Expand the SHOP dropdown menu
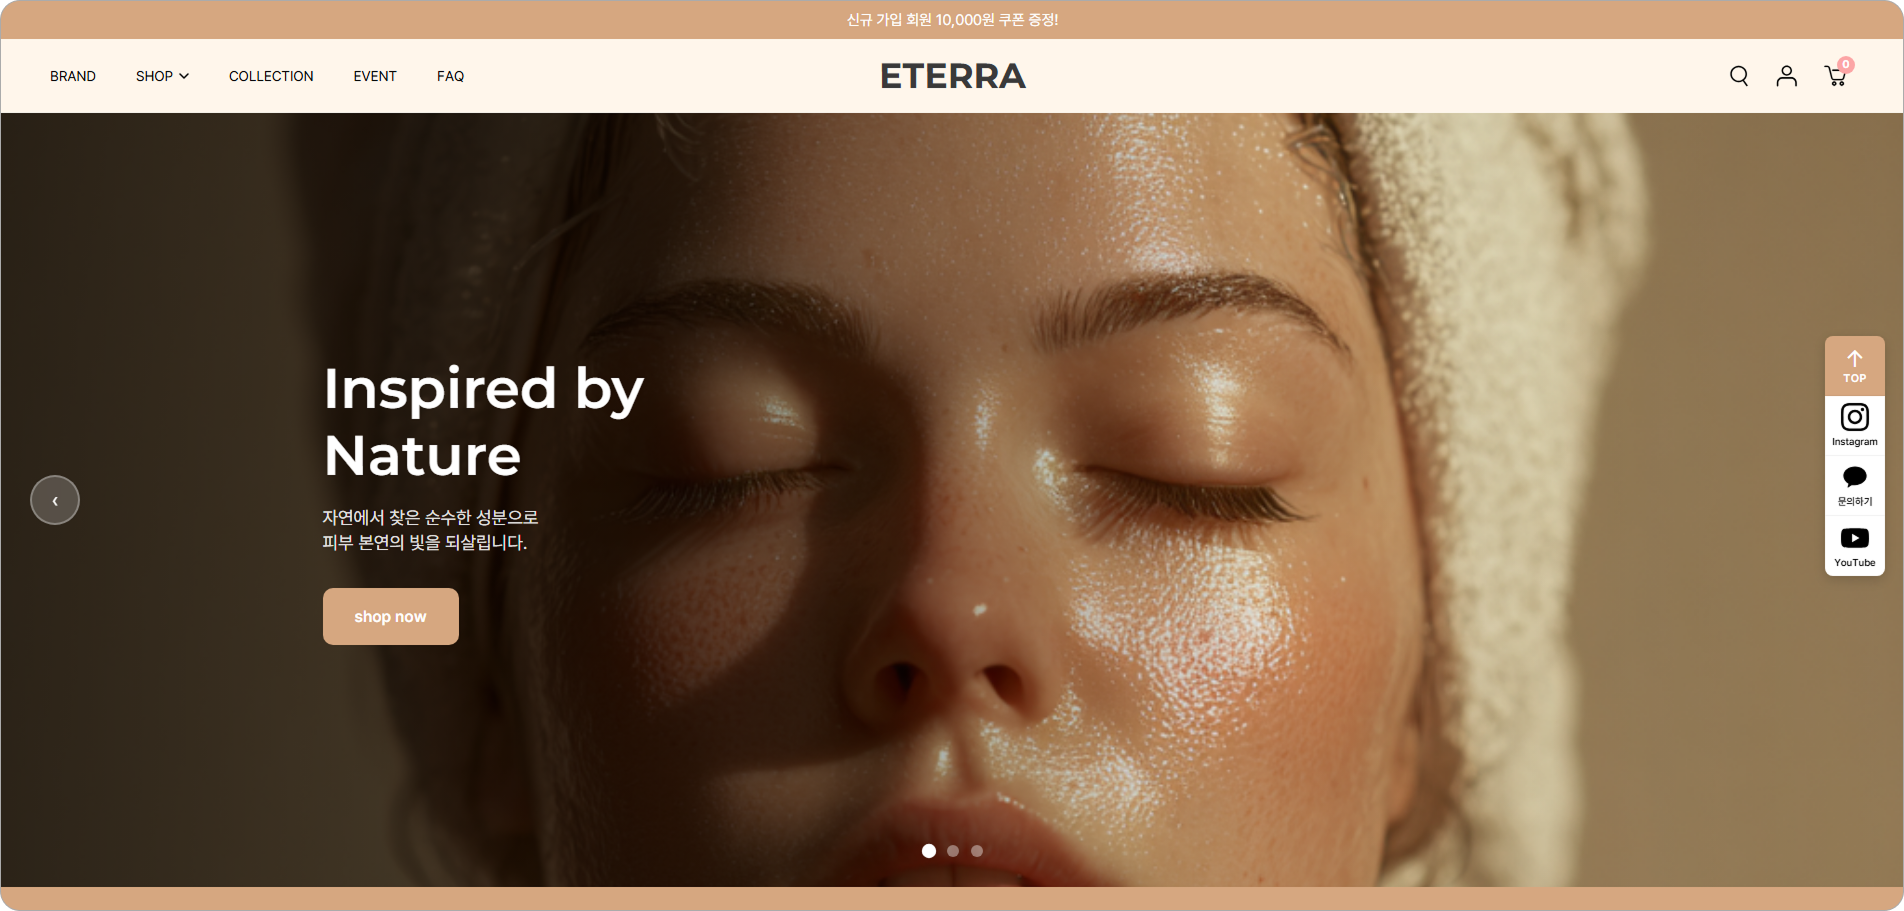 [162, 76]
